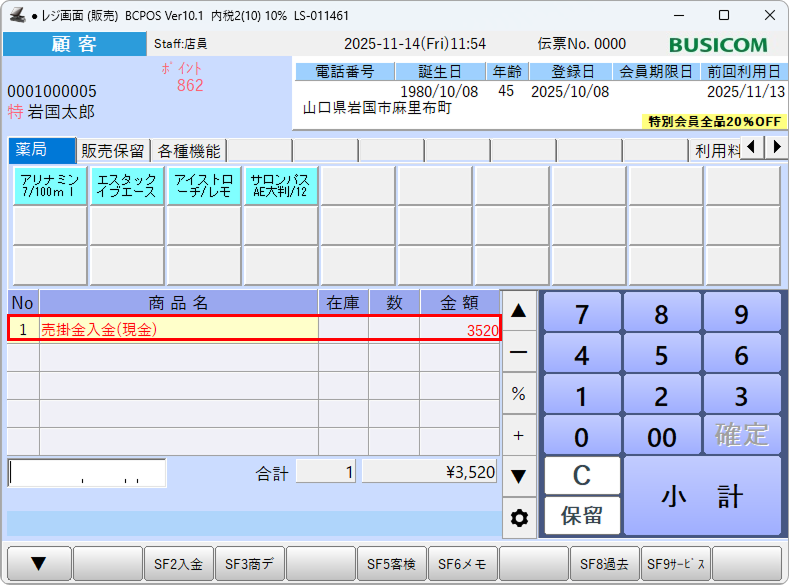Click the percent discount button
This screenshot has width=789, height=585.
[x=518, y=394]
